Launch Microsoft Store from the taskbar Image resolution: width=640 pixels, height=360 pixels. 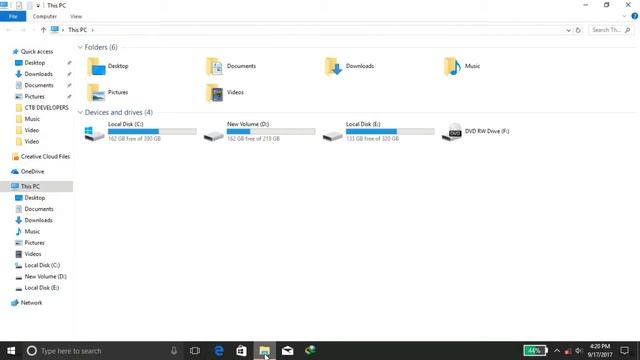click(x=241, y=351)
